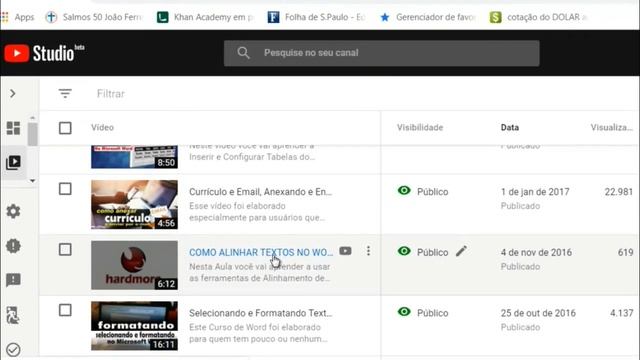Sort by the Visualiza... column header
The height and width of the screenshot is (360, 640).
pos(611,127)
